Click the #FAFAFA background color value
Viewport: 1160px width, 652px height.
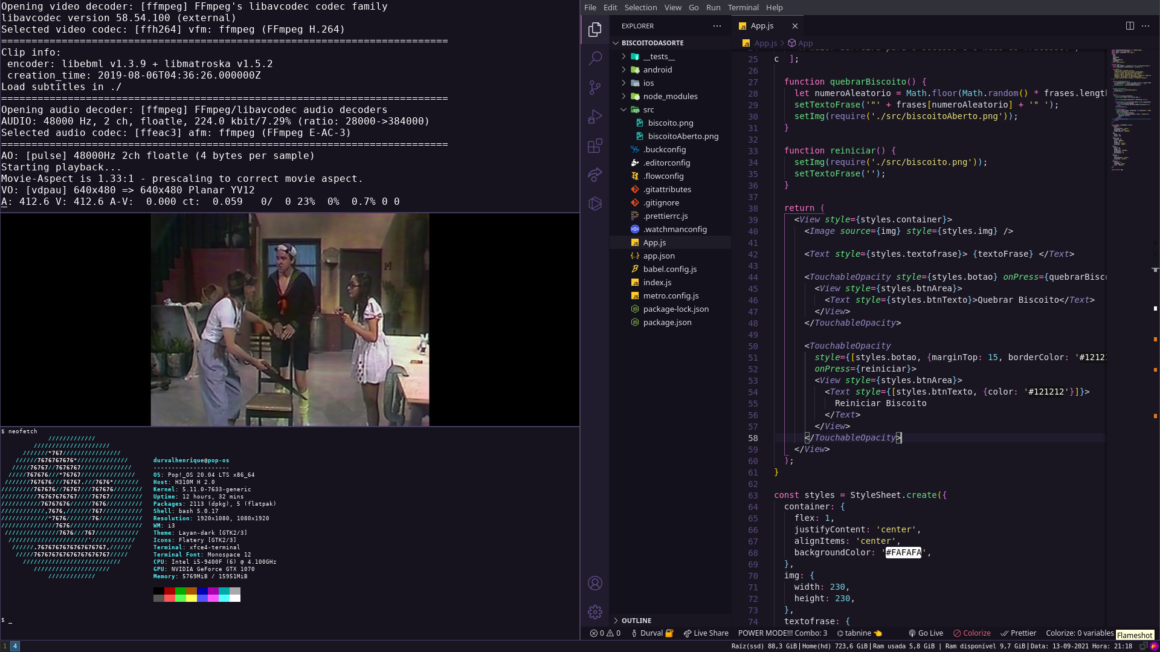pos(901,551)
